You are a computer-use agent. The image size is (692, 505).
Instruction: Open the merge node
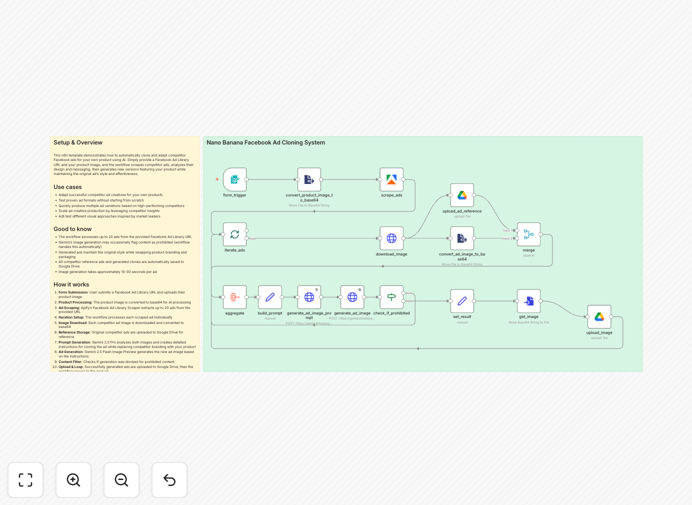[529, 234]
